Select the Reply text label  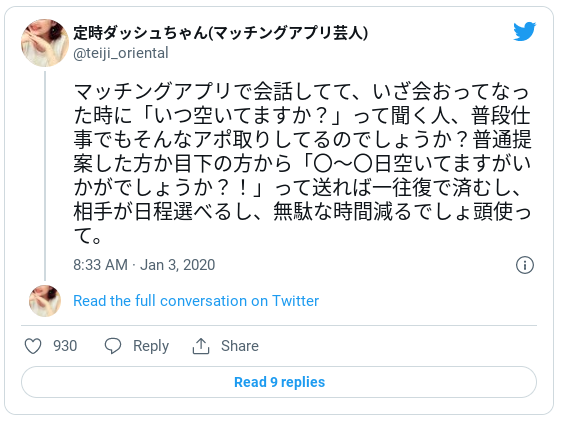[151, 346]
